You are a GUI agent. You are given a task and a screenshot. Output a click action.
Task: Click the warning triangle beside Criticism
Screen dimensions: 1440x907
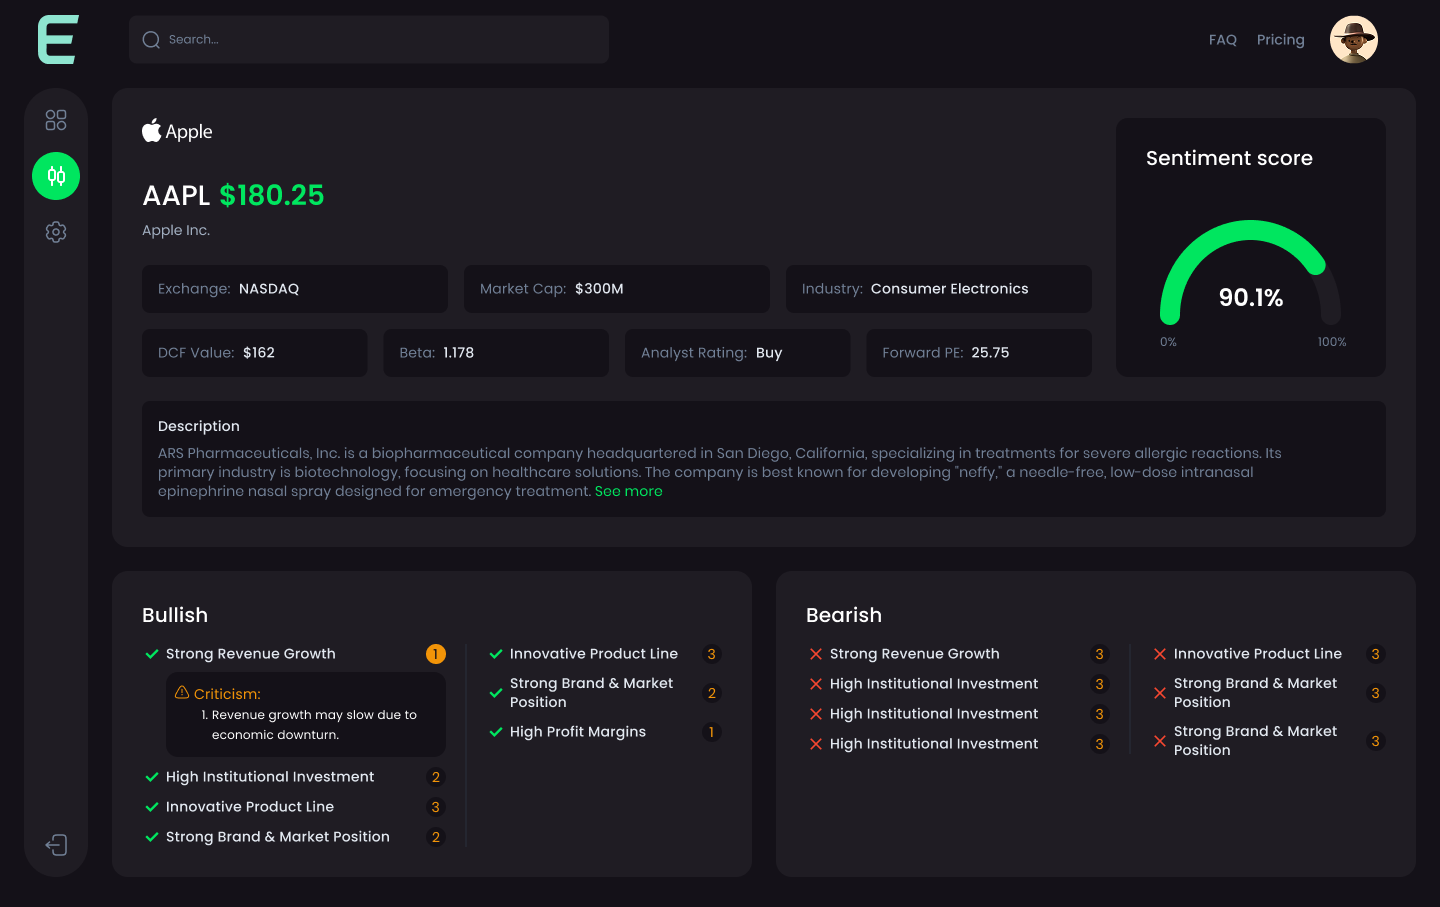pyautogui.click(x=181, y=691)
